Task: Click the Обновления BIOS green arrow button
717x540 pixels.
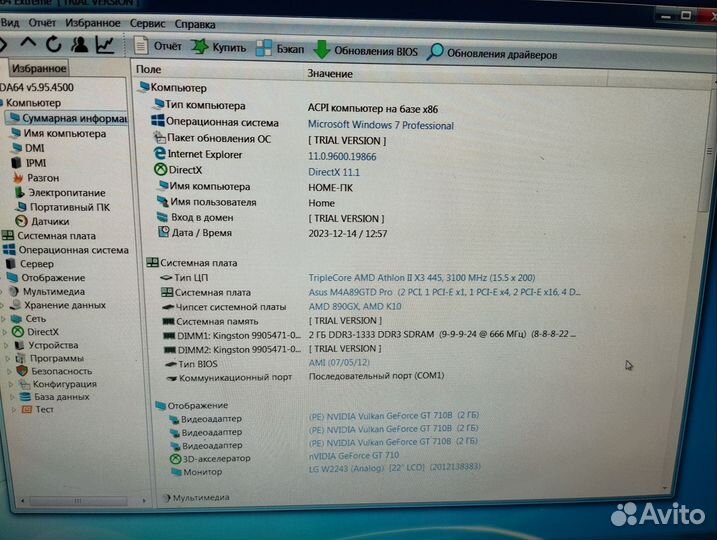Action: (366, 50)
